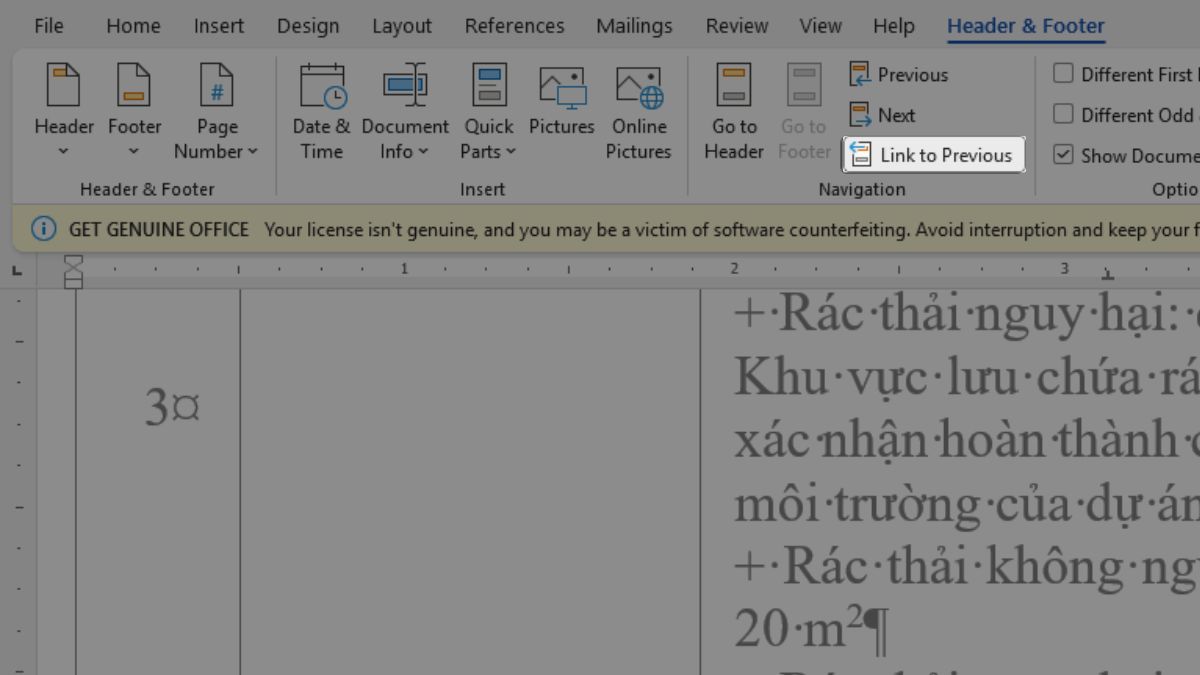Click the greyed Go to Footer icon
1200x675 pixels.
pos(804,86)
